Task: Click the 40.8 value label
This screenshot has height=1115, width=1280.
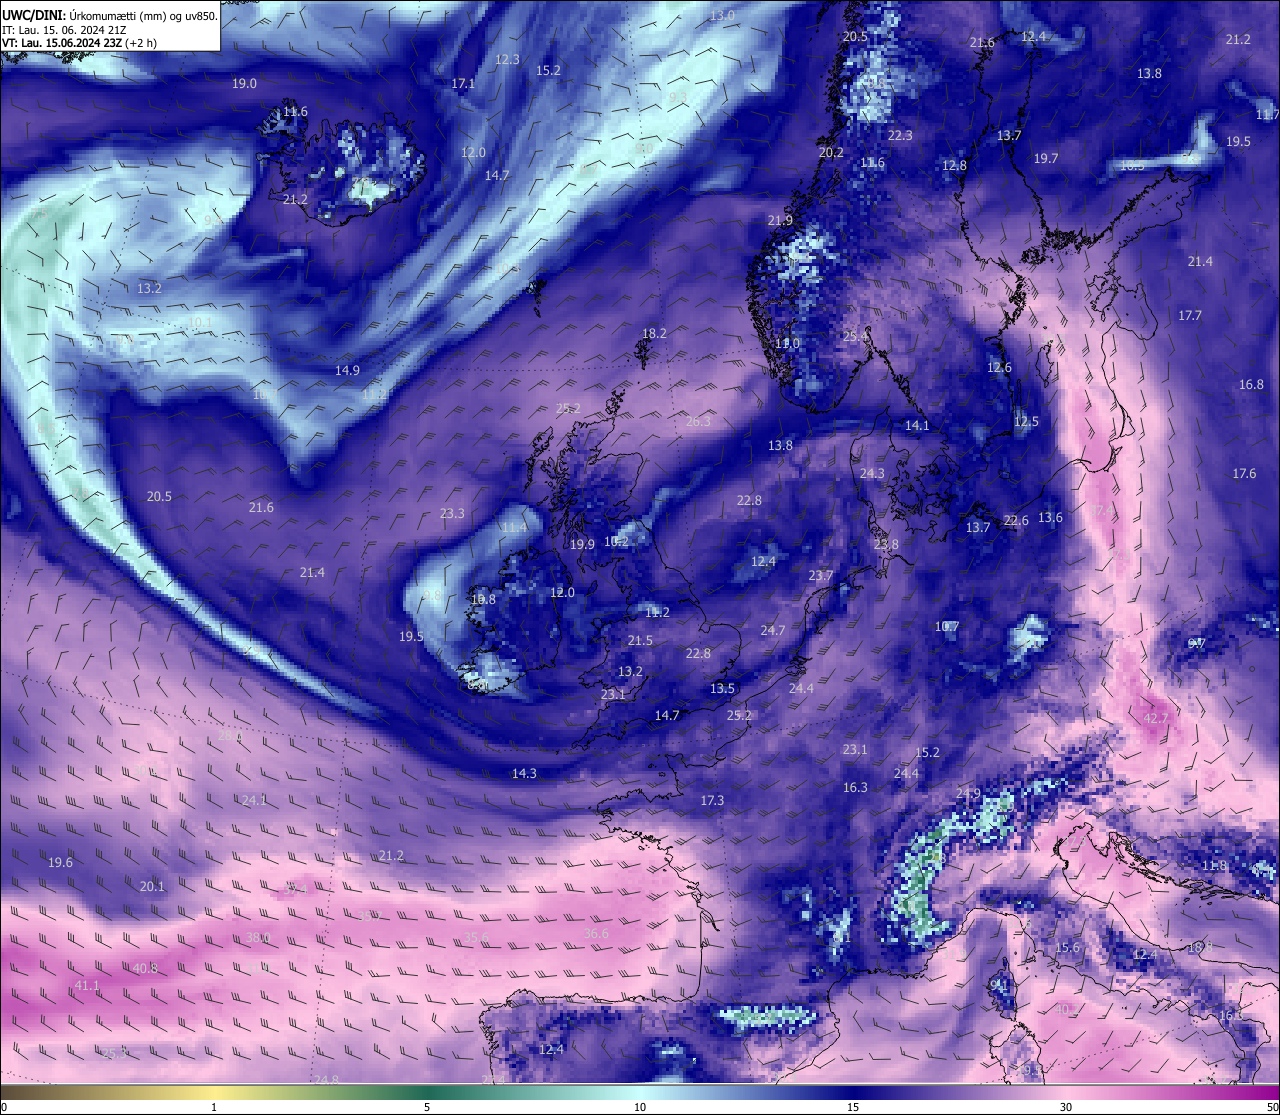Action: point(145,969)
